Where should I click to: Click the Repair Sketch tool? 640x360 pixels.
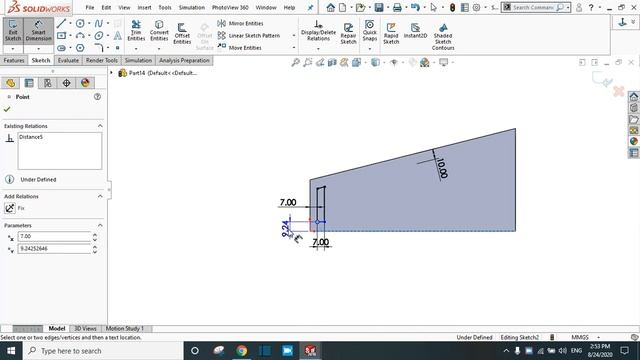pyautogui.click(x=348, y=33)
